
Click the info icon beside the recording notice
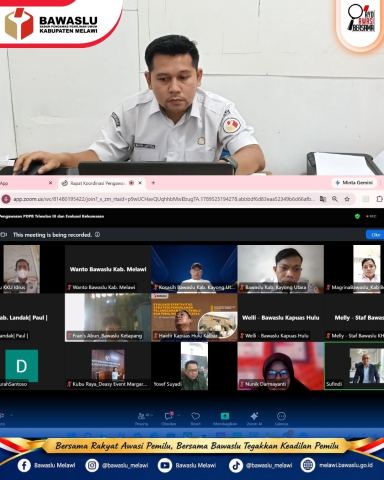pos(97,235)
